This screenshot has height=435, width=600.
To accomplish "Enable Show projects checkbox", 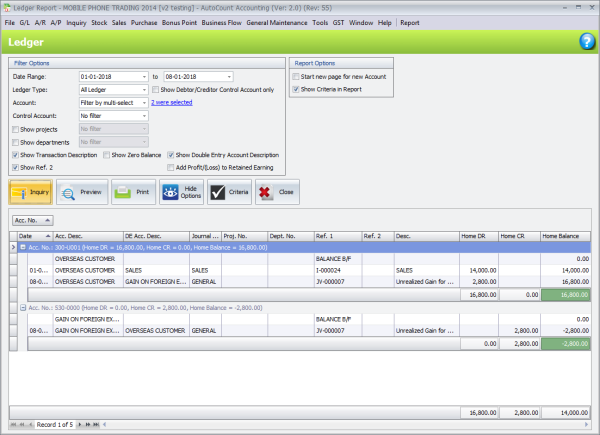I will click(x=15, y=129).
